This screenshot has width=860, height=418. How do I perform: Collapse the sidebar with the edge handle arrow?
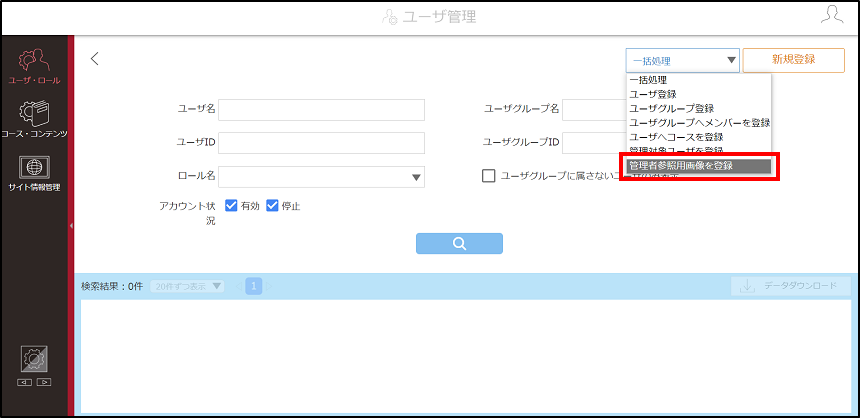71,225
